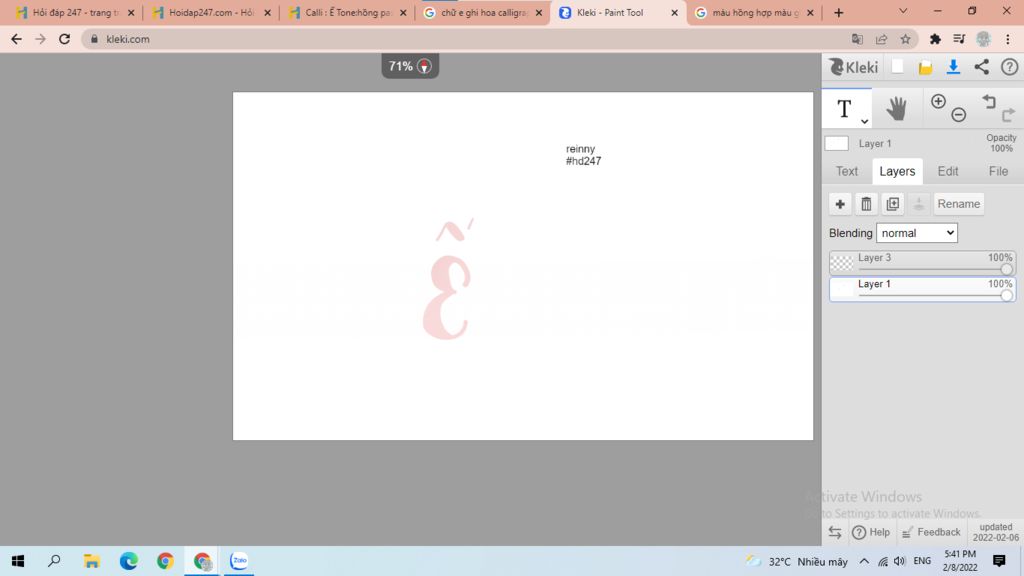1024x576 pixels.
Task: Open the Chrome three-dot menu
Action: pos(1008,39)
